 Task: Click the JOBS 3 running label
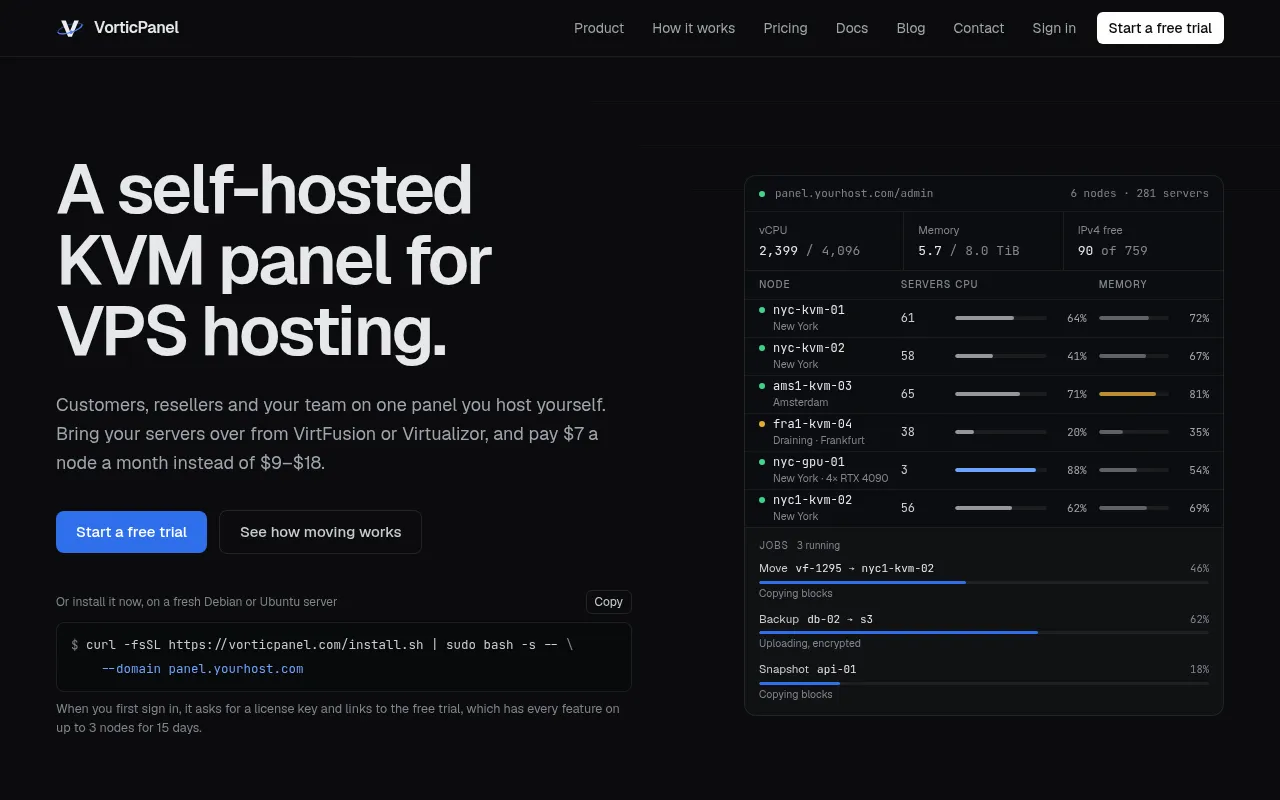click(799, 546)
